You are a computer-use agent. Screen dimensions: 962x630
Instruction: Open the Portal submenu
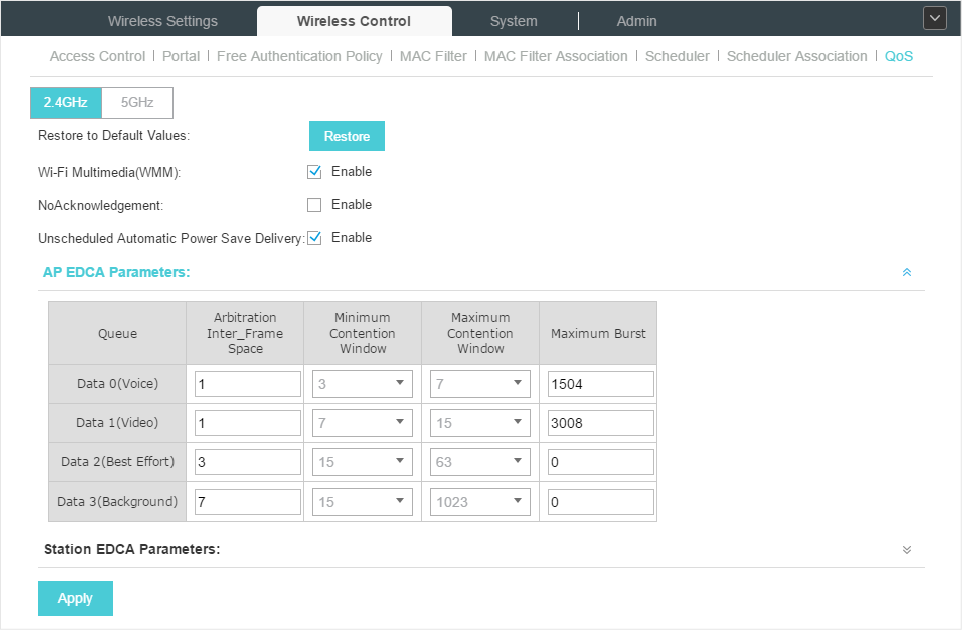(x=181, y=56)
